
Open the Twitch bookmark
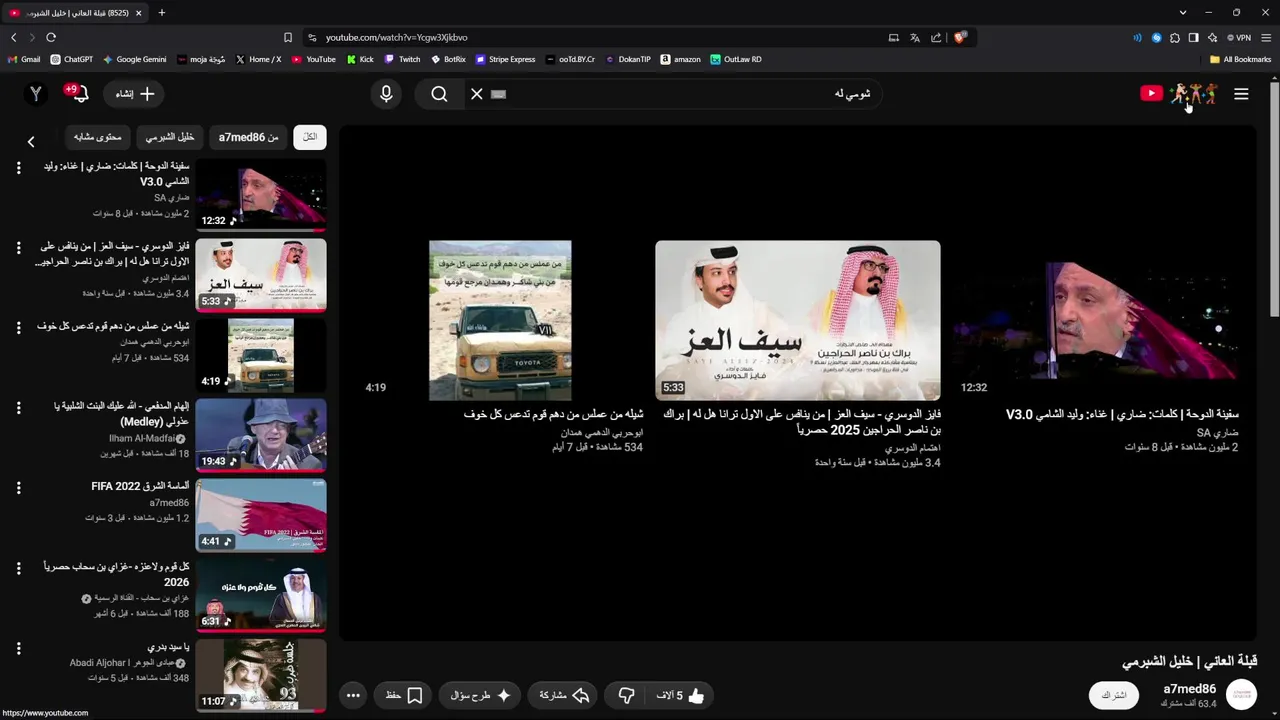(403, 59)
